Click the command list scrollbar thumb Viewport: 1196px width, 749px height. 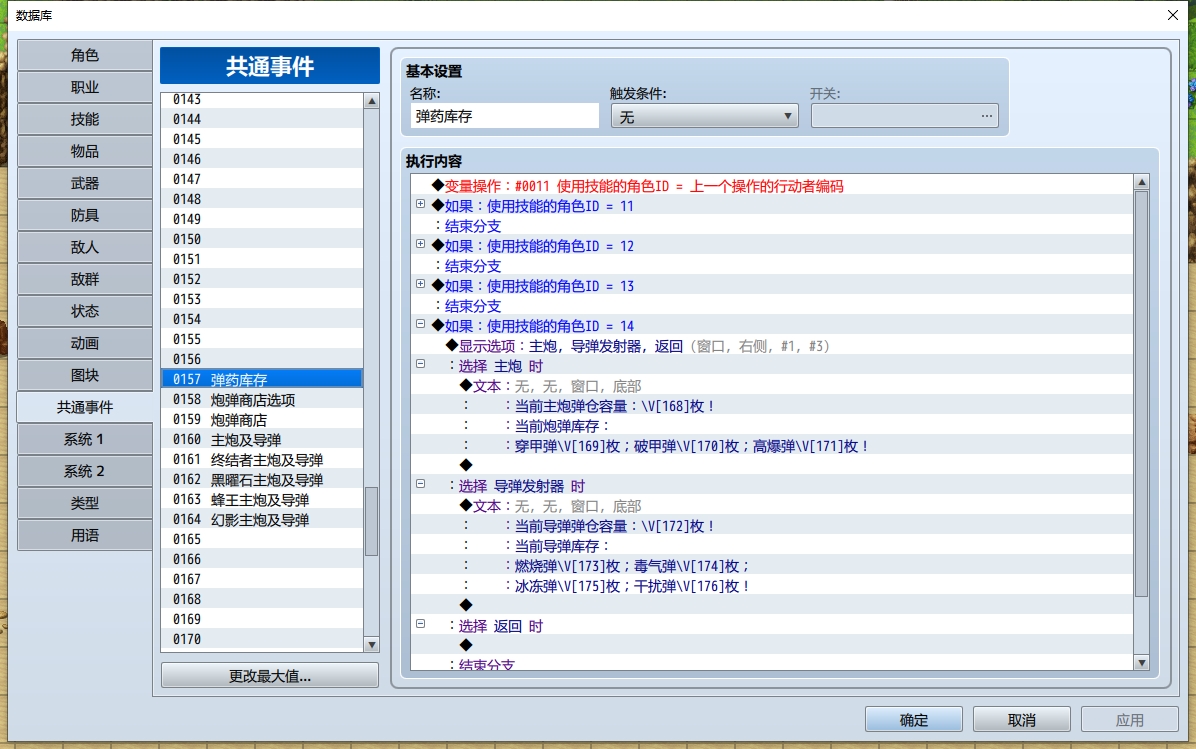(1142, 394)
